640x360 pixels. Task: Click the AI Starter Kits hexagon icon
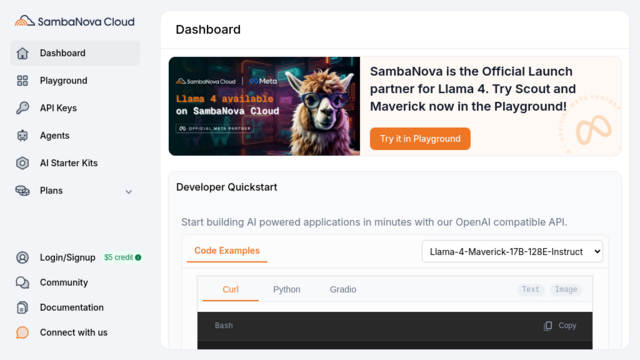pos(22,163)
